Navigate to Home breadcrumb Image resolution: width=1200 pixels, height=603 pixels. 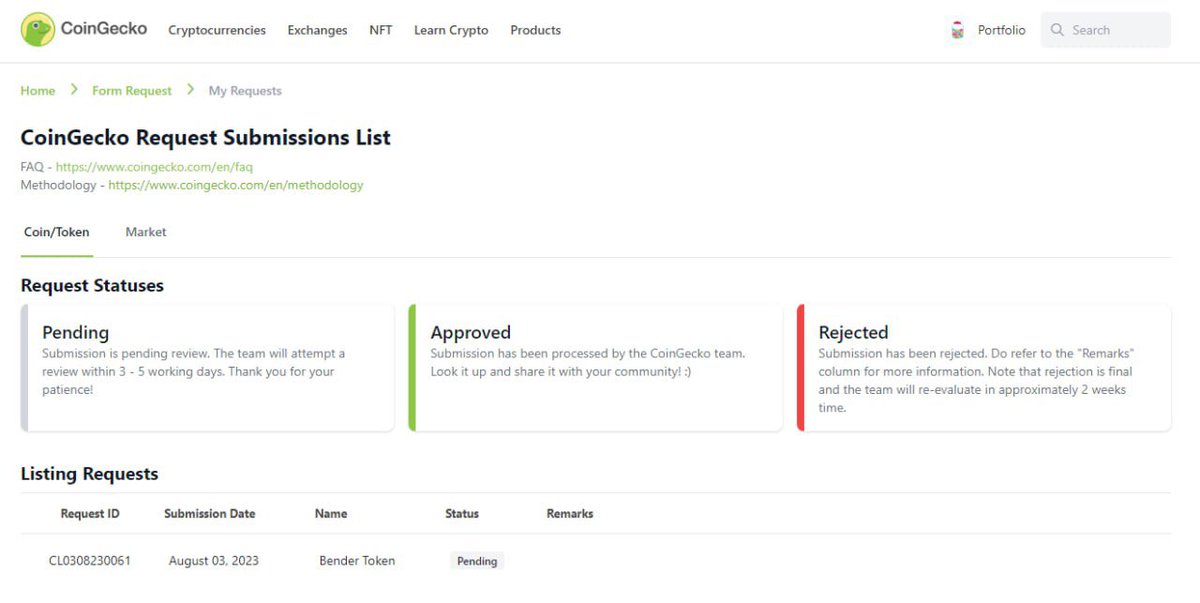pos(38,91)
